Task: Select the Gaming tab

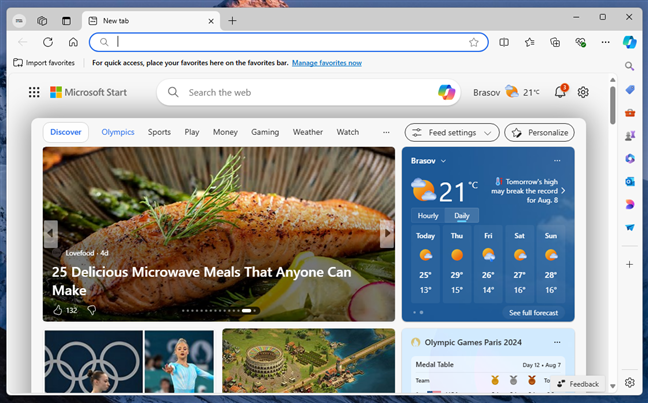Action: point(265,132)
